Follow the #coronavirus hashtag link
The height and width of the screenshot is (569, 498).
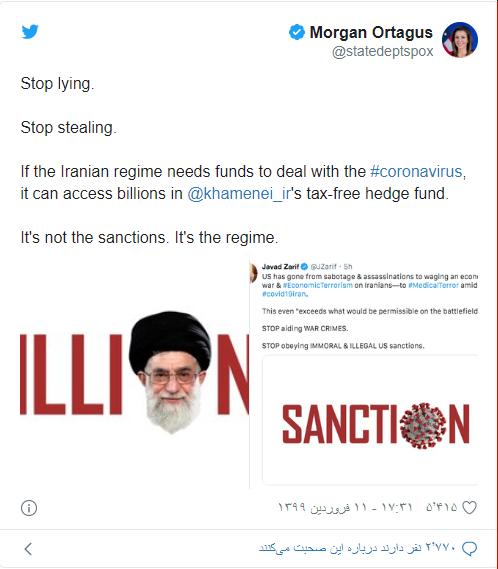tap(416, 171)
